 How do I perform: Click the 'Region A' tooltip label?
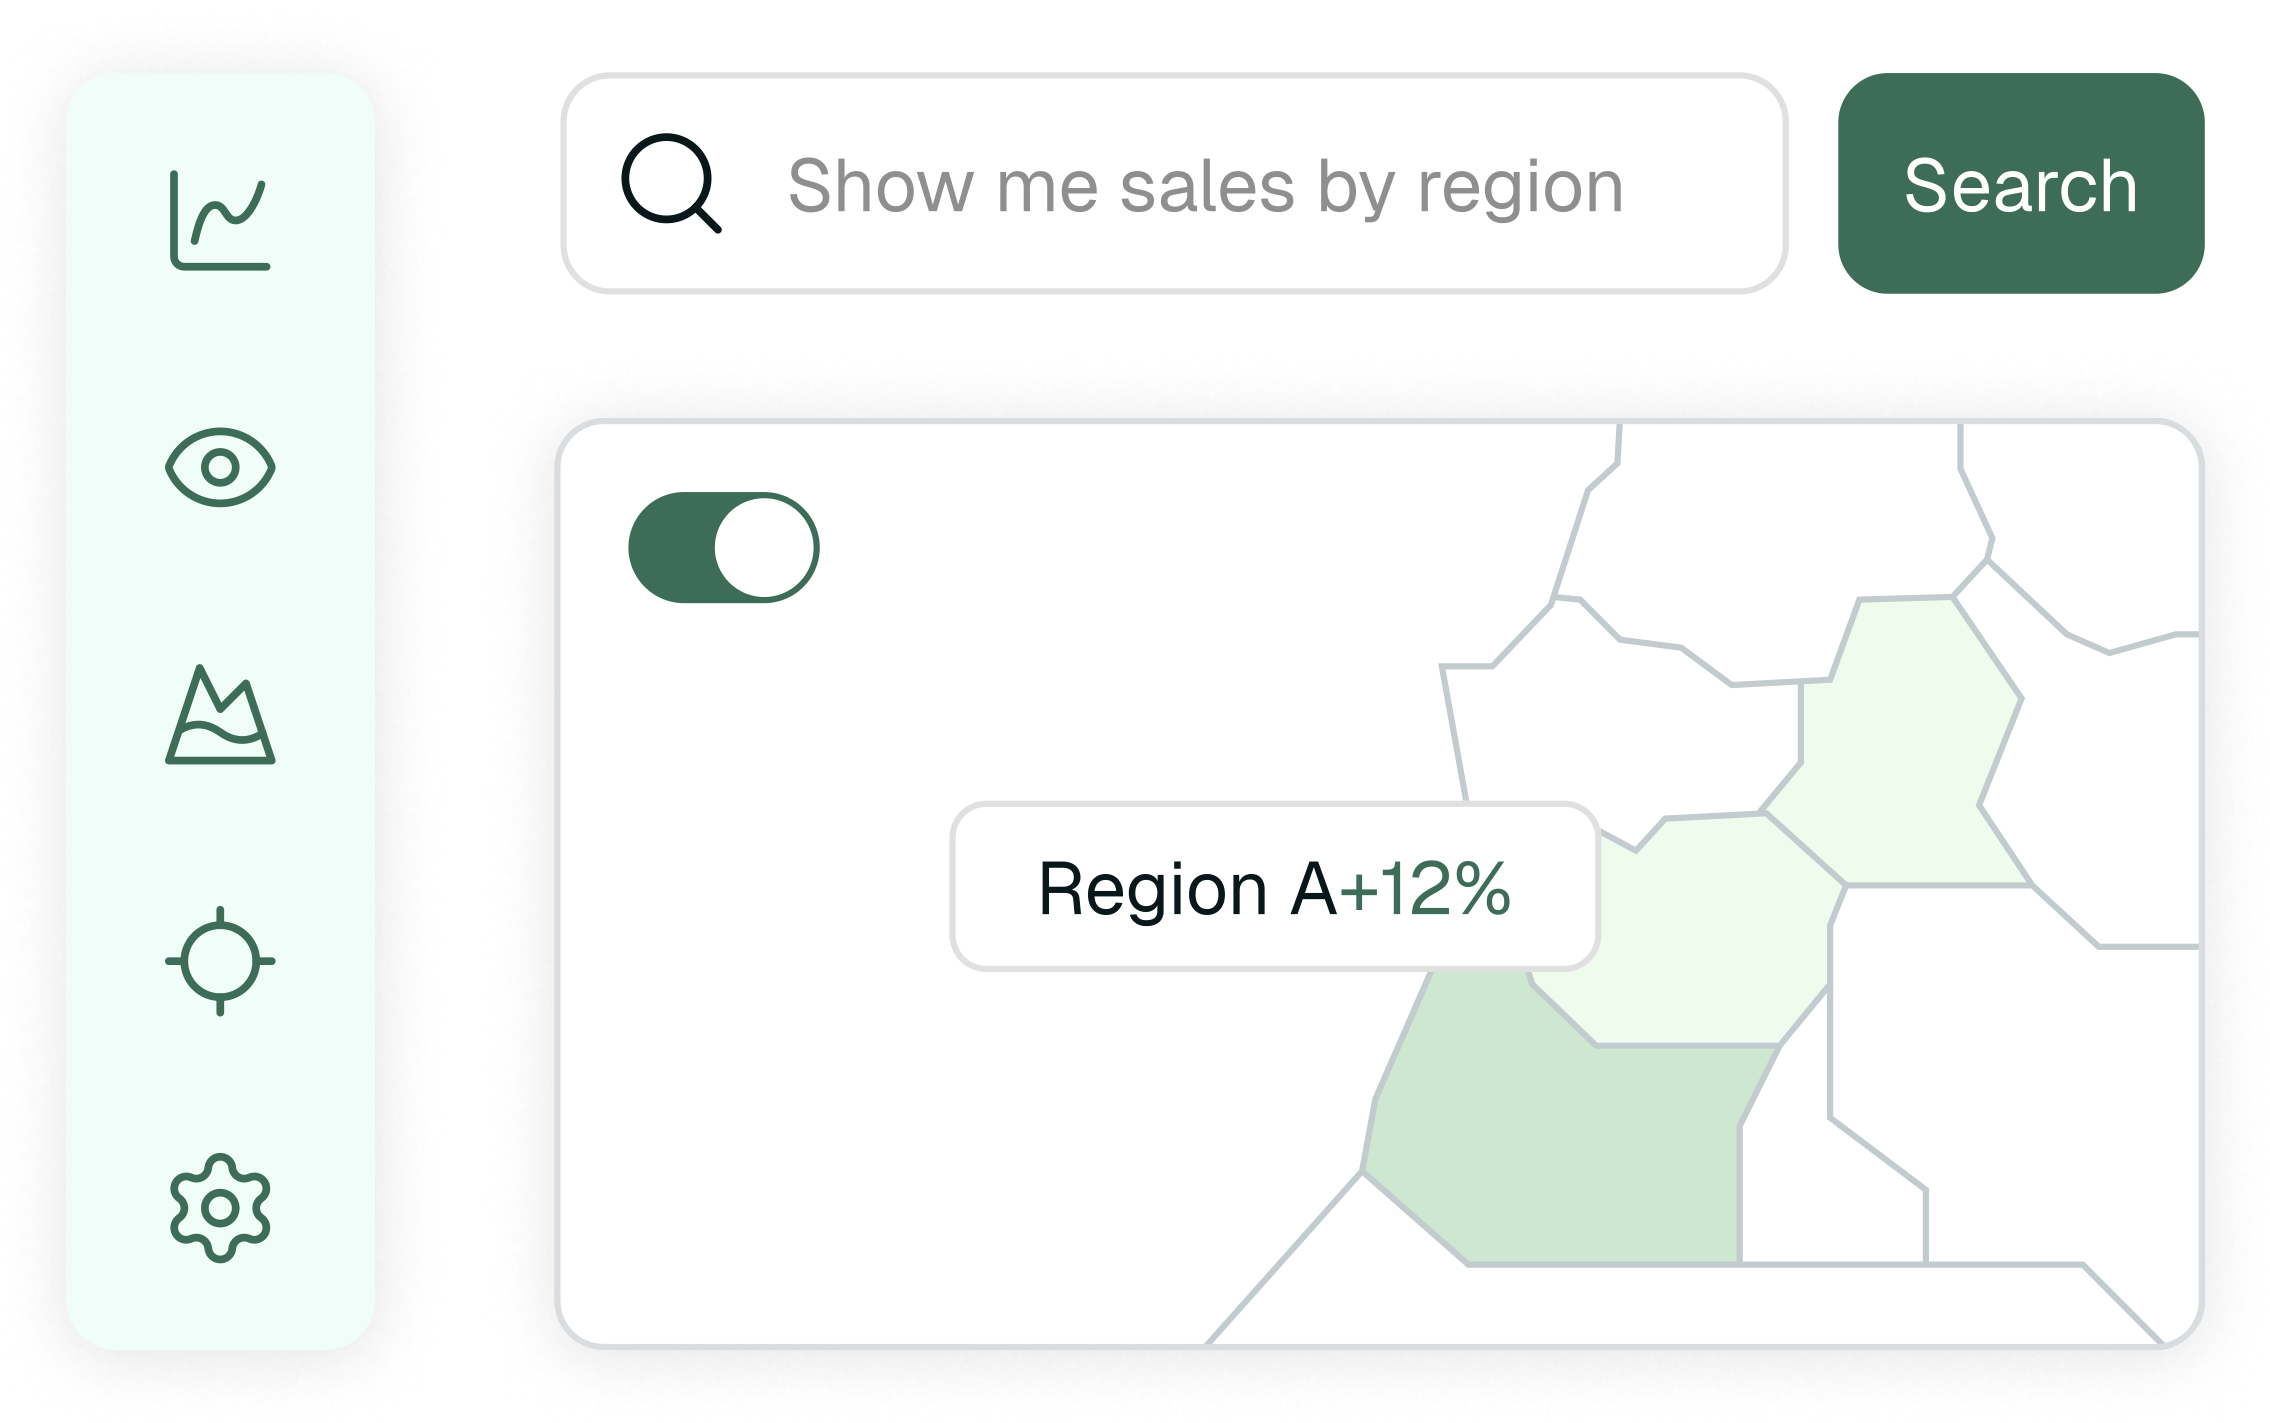coord(1187,888)
